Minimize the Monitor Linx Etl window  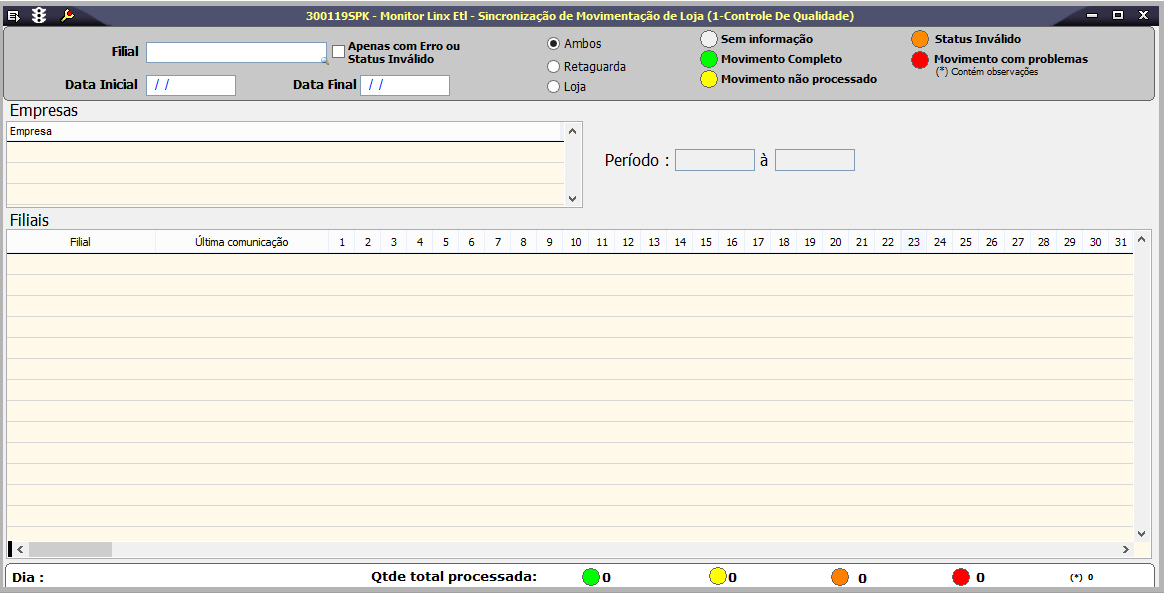[1091, 15]
